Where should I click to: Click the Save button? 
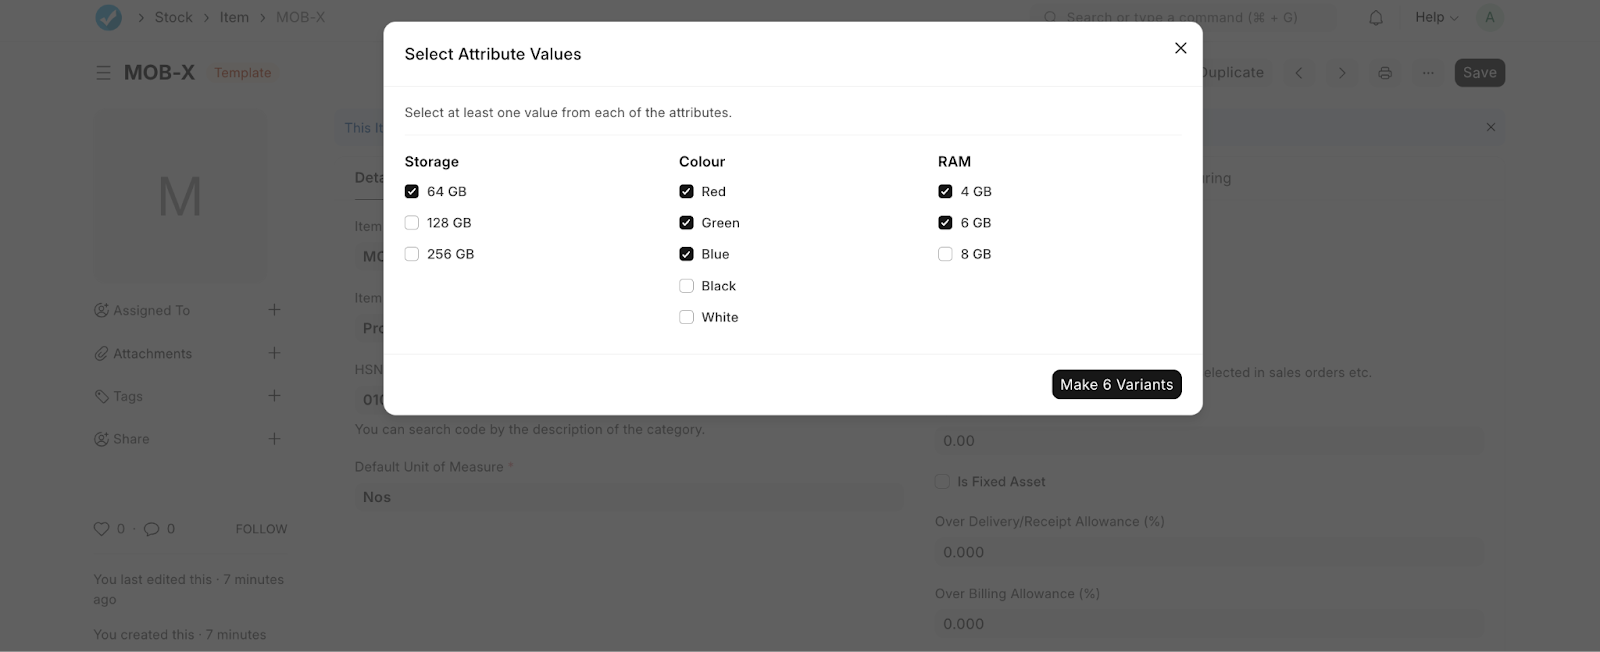point(1479,73)
